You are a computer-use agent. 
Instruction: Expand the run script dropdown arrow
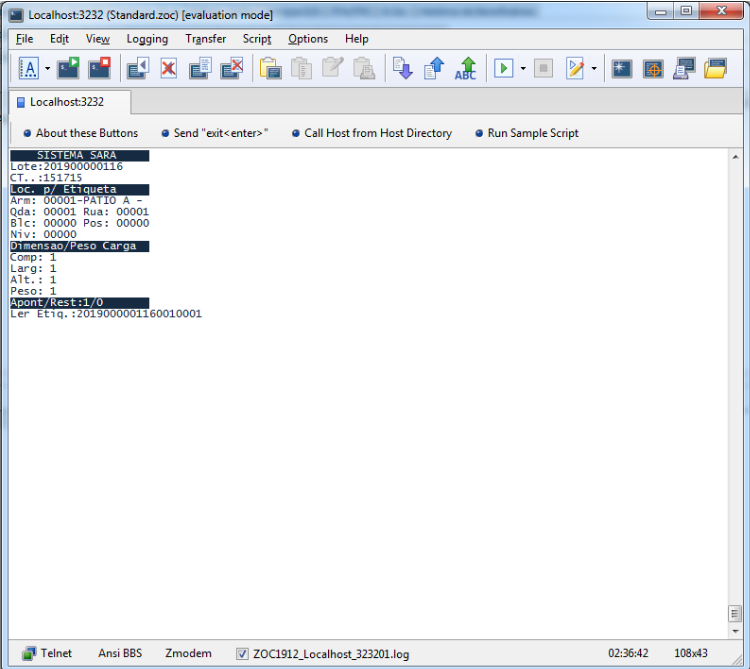pos(523,68)
